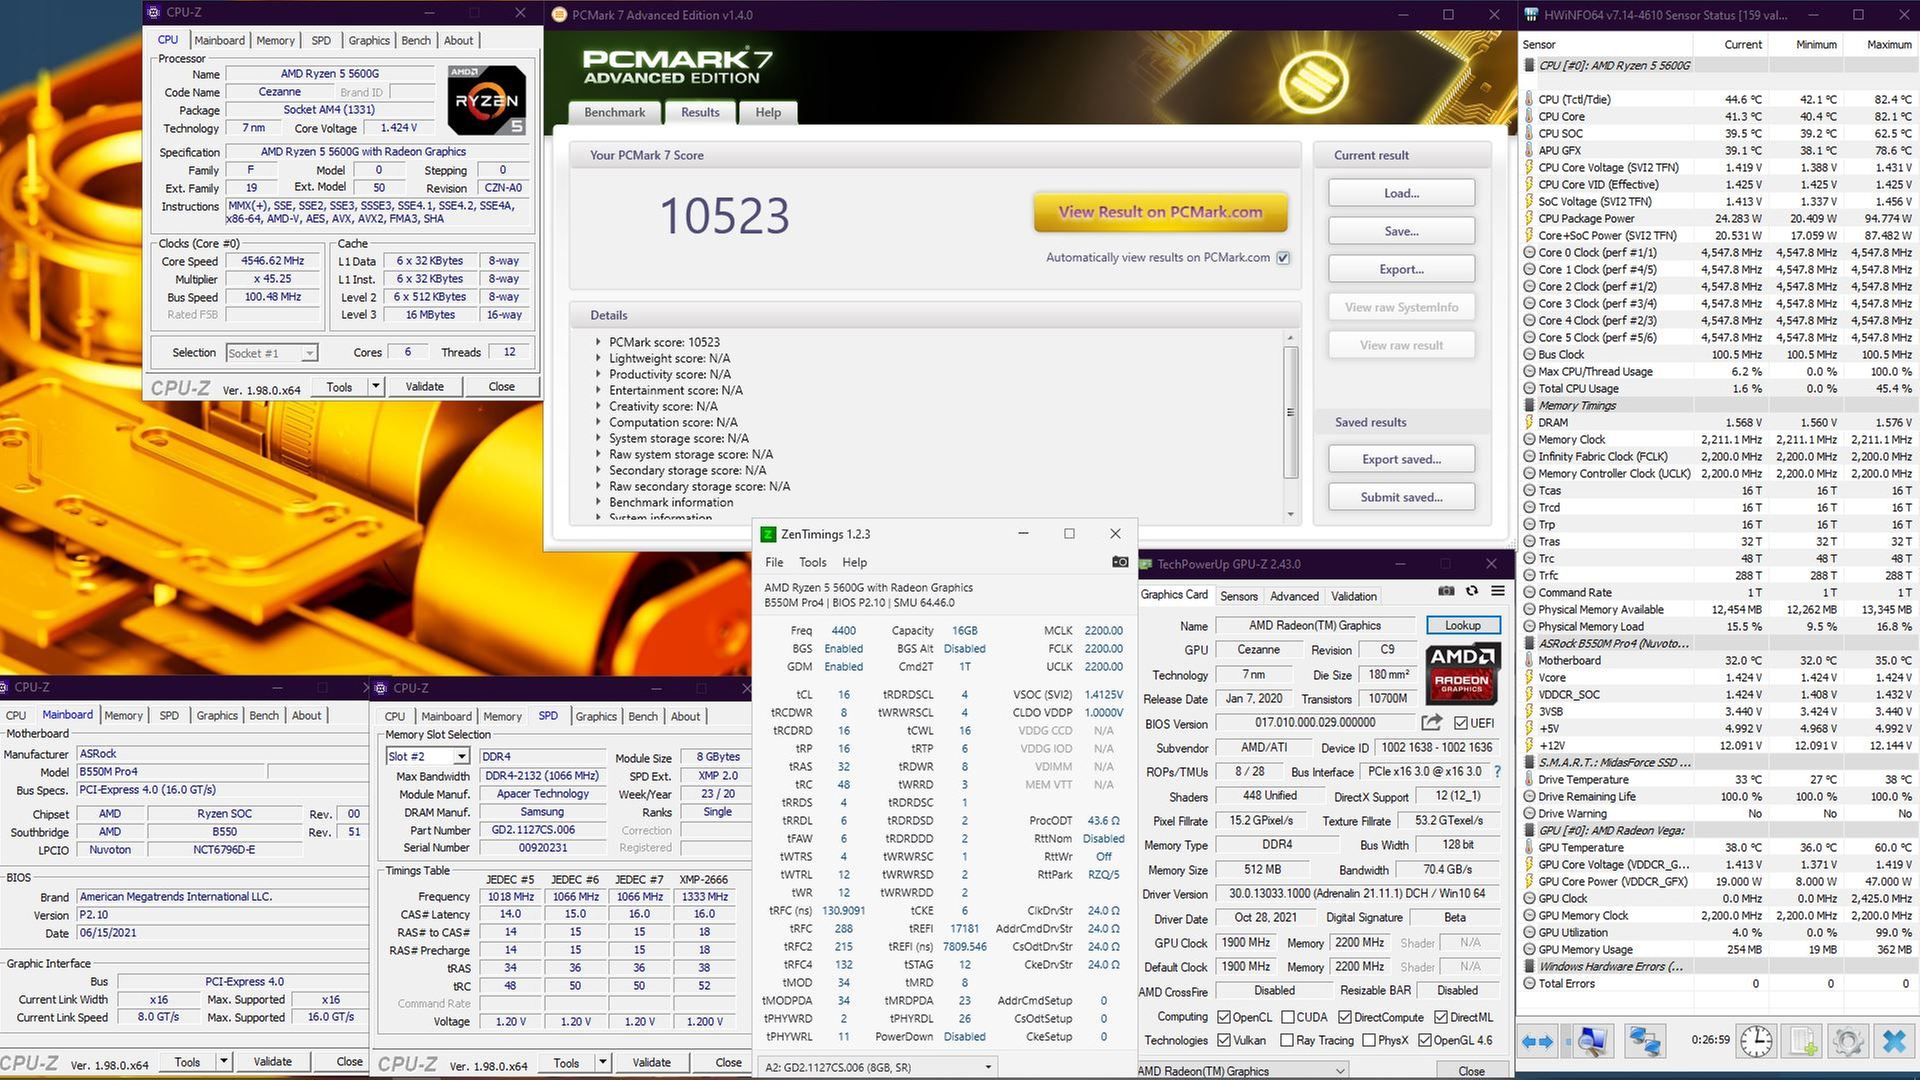Image resolution: width=1920 pixels, height=1080 pixels.
Task: Collapse Memory Timings group in HWiNFO
Action: click(1529, 405)
